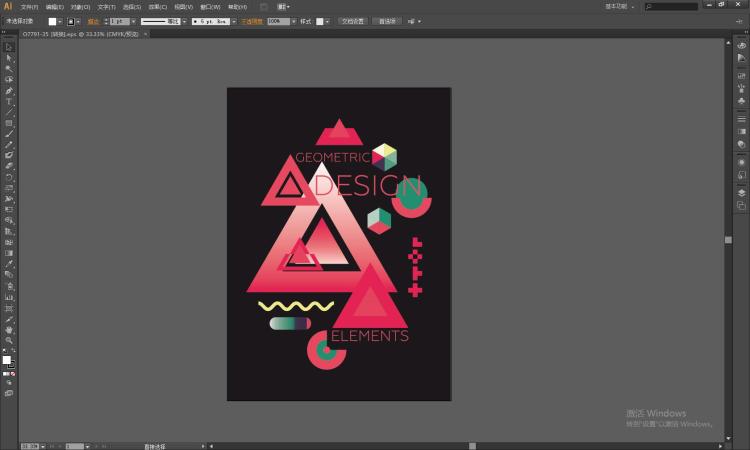This screenshot has height=450, width=750.
Task: Select the Scale tool
Action: 9,188
